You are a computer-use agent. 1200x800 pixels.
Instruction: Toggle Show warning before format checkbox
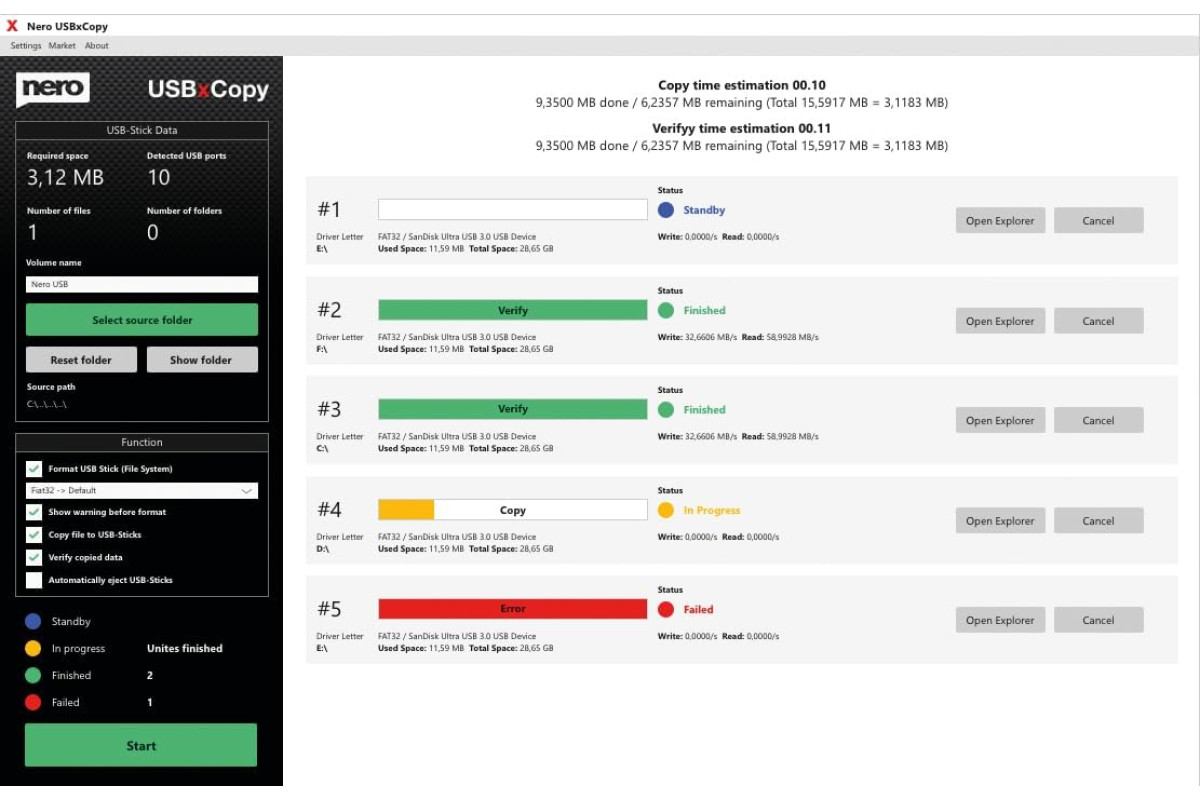pyautogui.click(x=34, y=511)
